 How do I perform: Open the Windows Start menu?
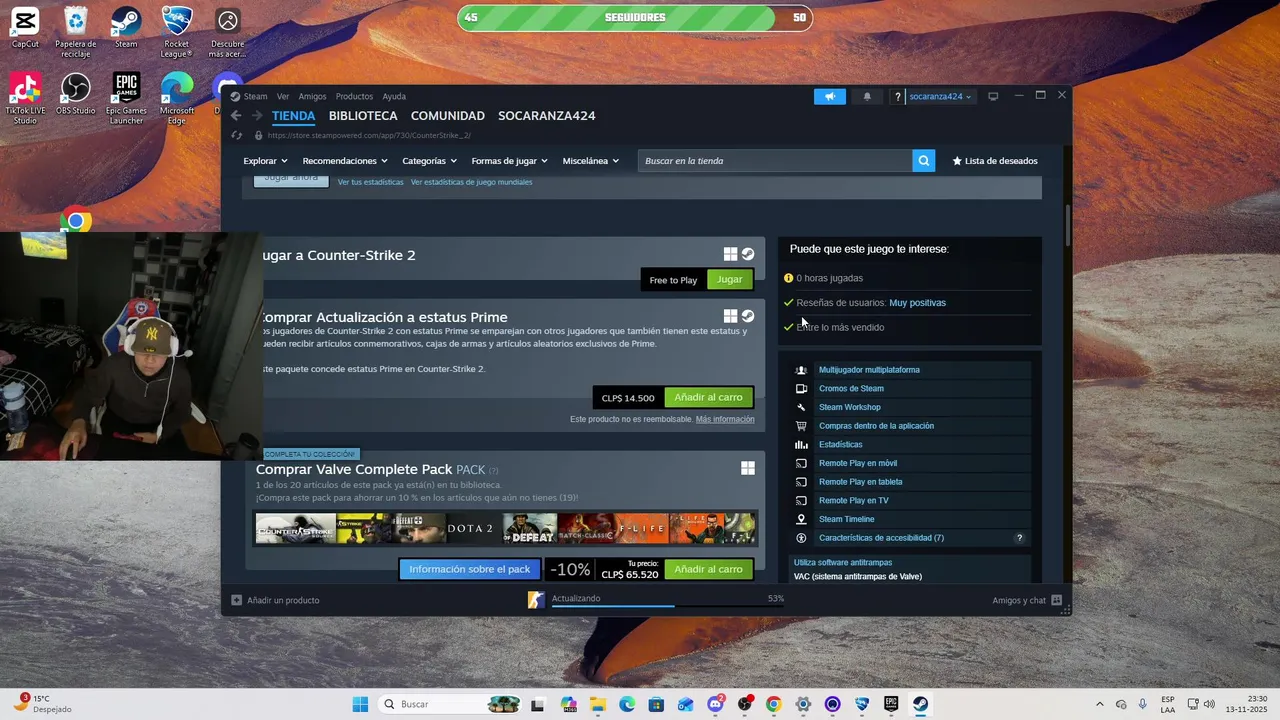point(360,704)
